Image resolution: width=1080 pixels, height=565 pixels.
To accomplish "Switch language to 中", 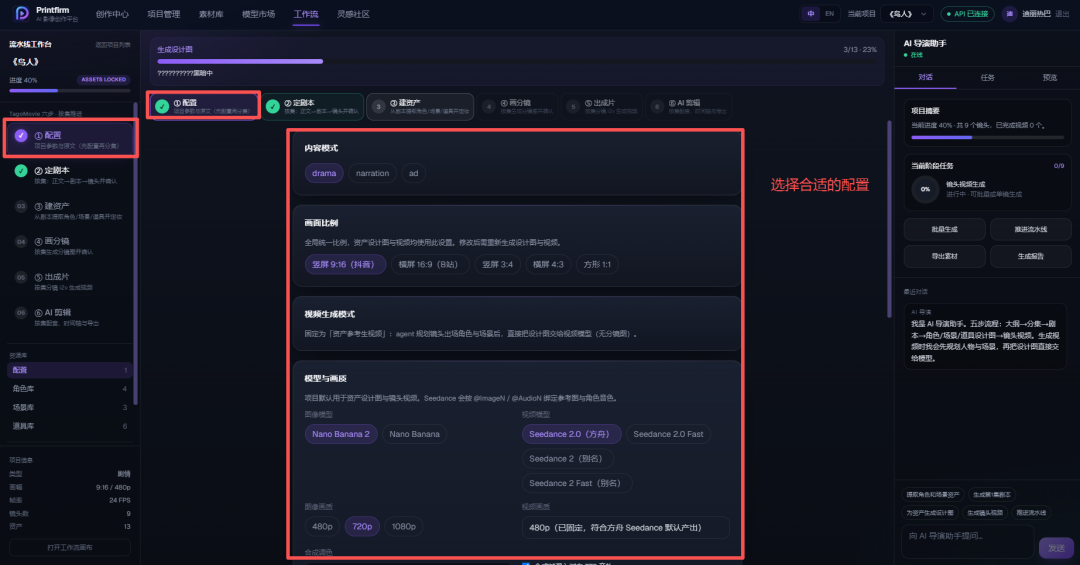I will click(811, 14).
